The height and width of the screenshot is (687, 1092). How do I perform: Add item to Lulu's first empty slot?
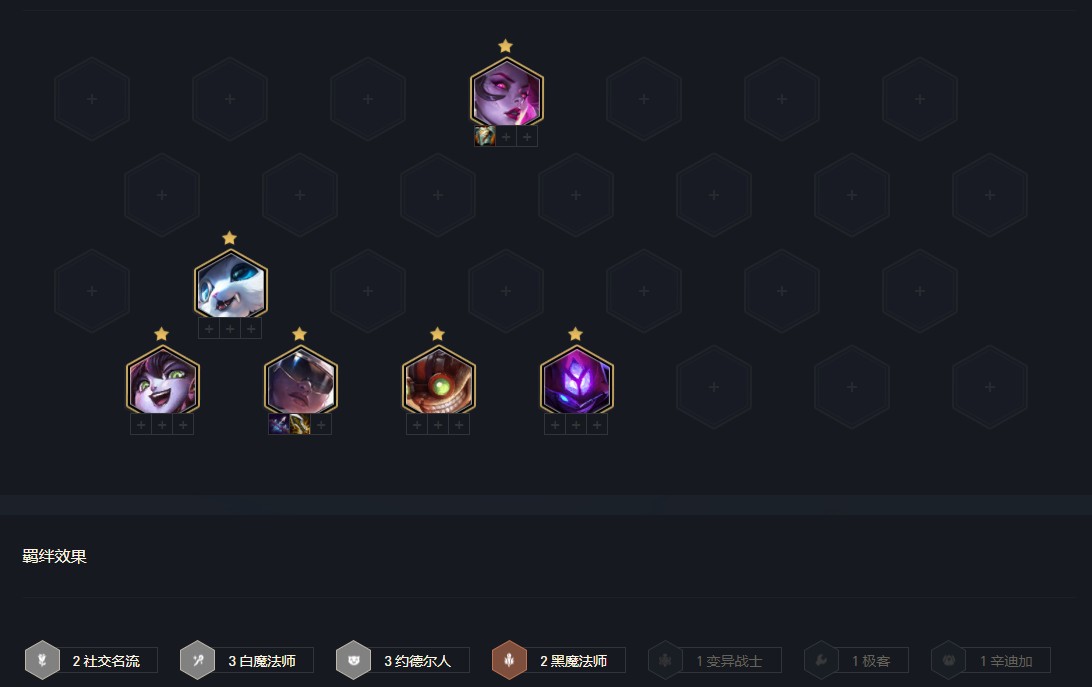coord(141,424)
